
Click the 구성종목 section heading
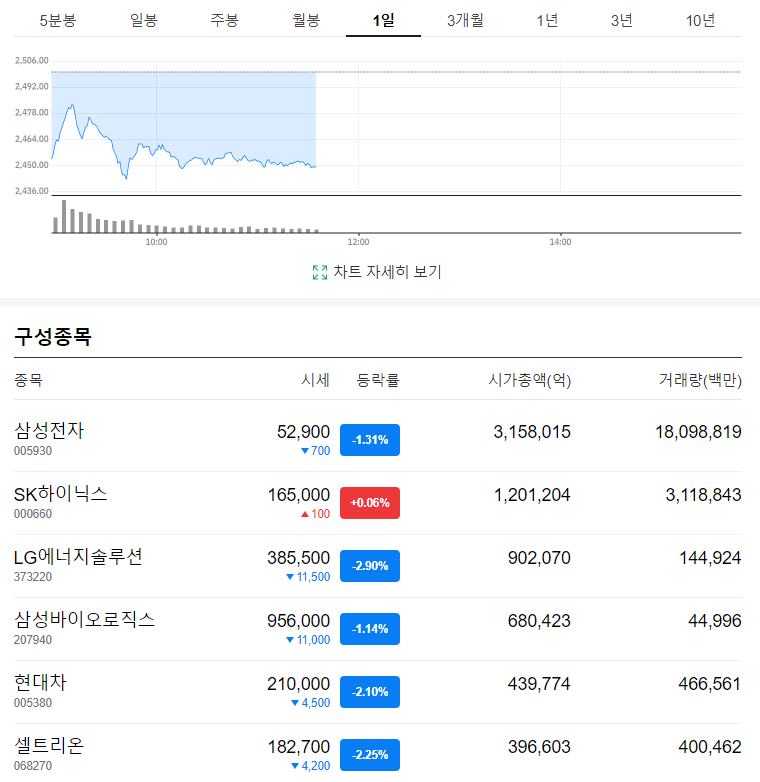pos(53,337)
